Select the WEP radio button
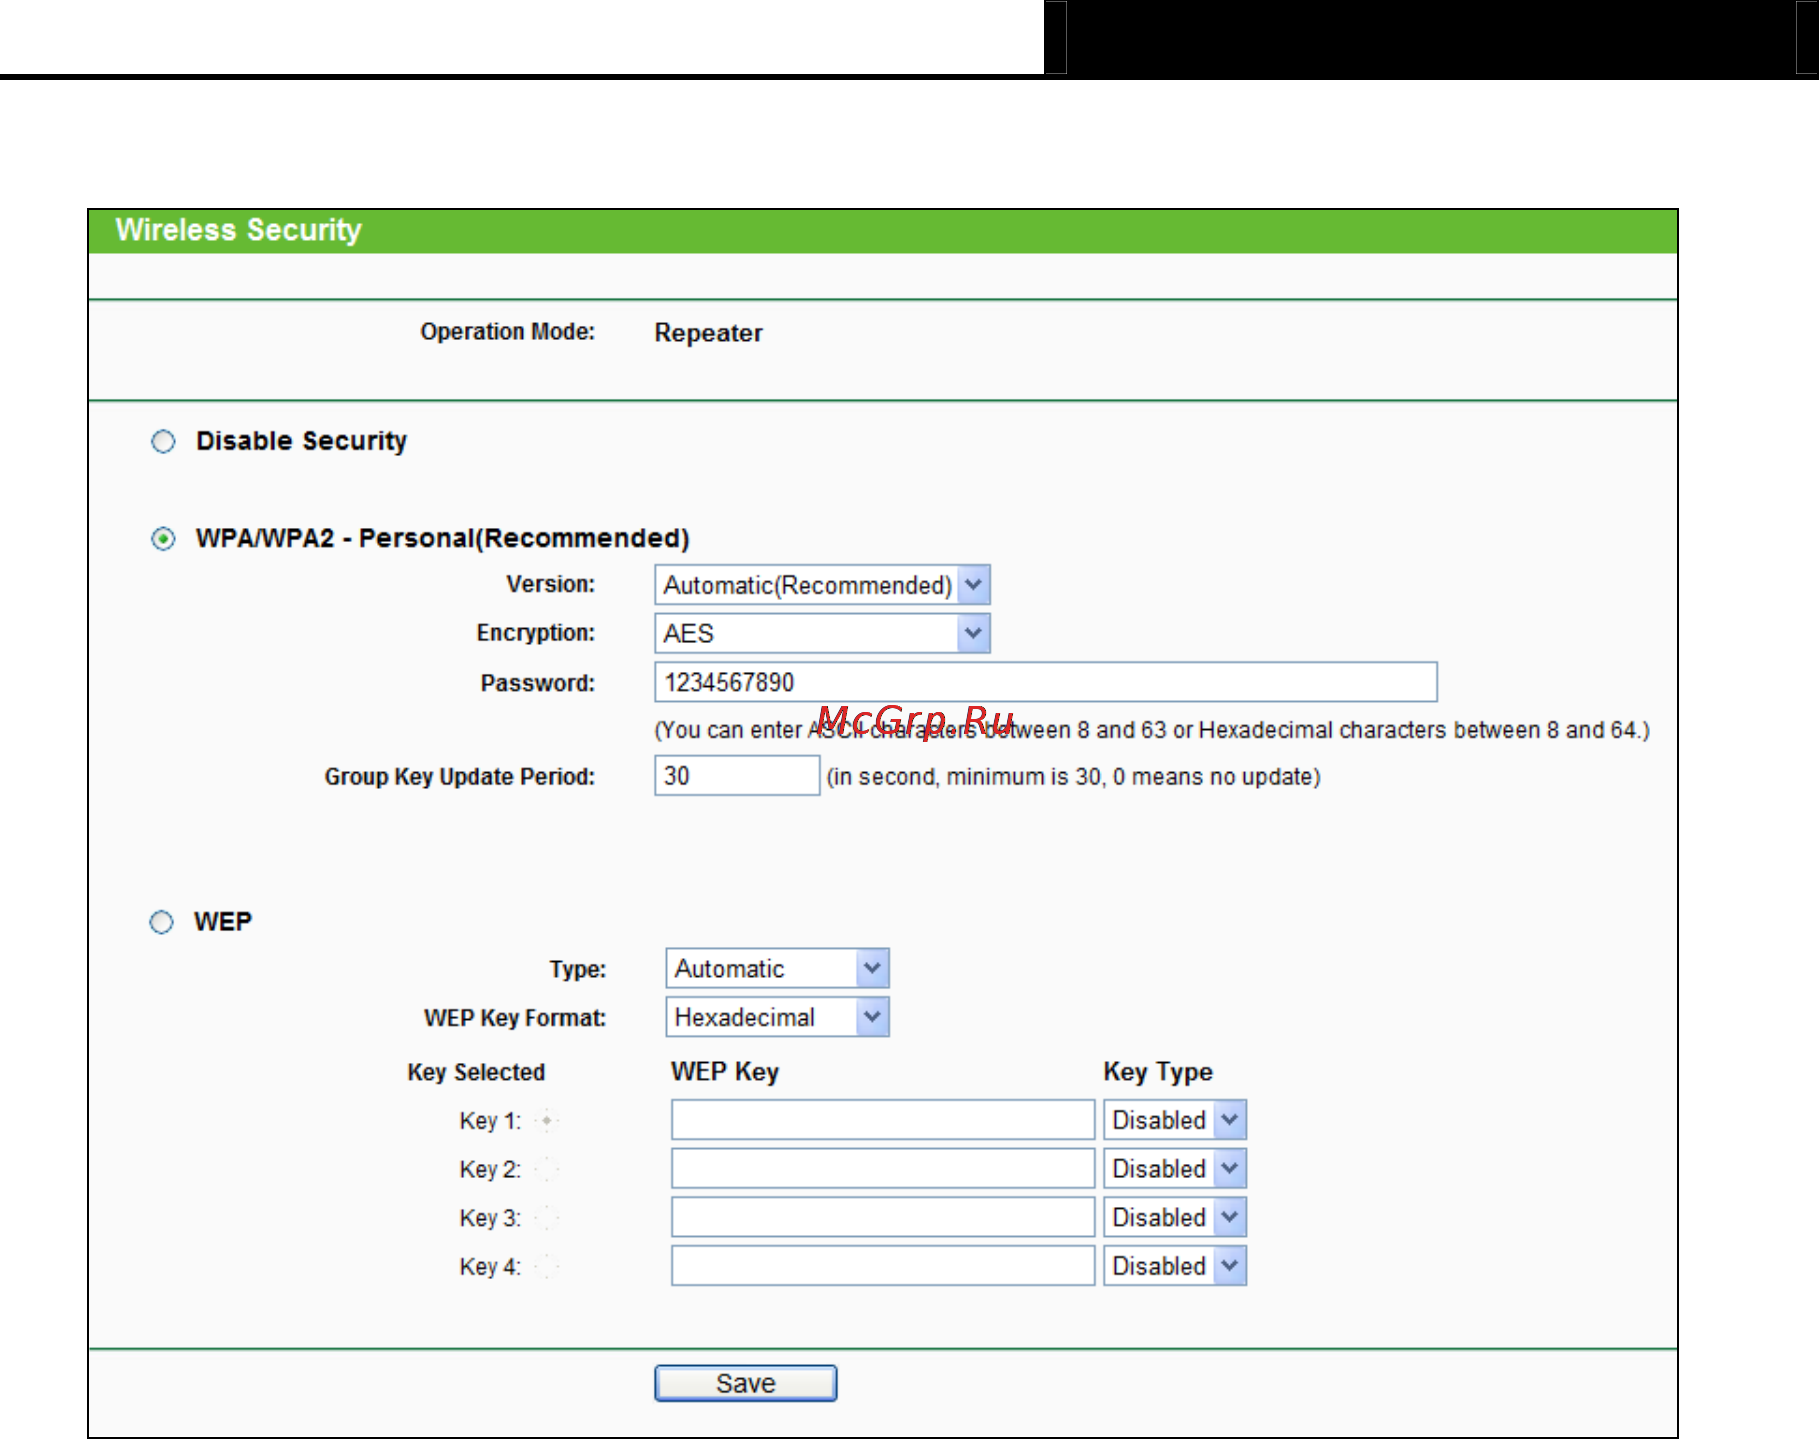 tap(161, 922)
